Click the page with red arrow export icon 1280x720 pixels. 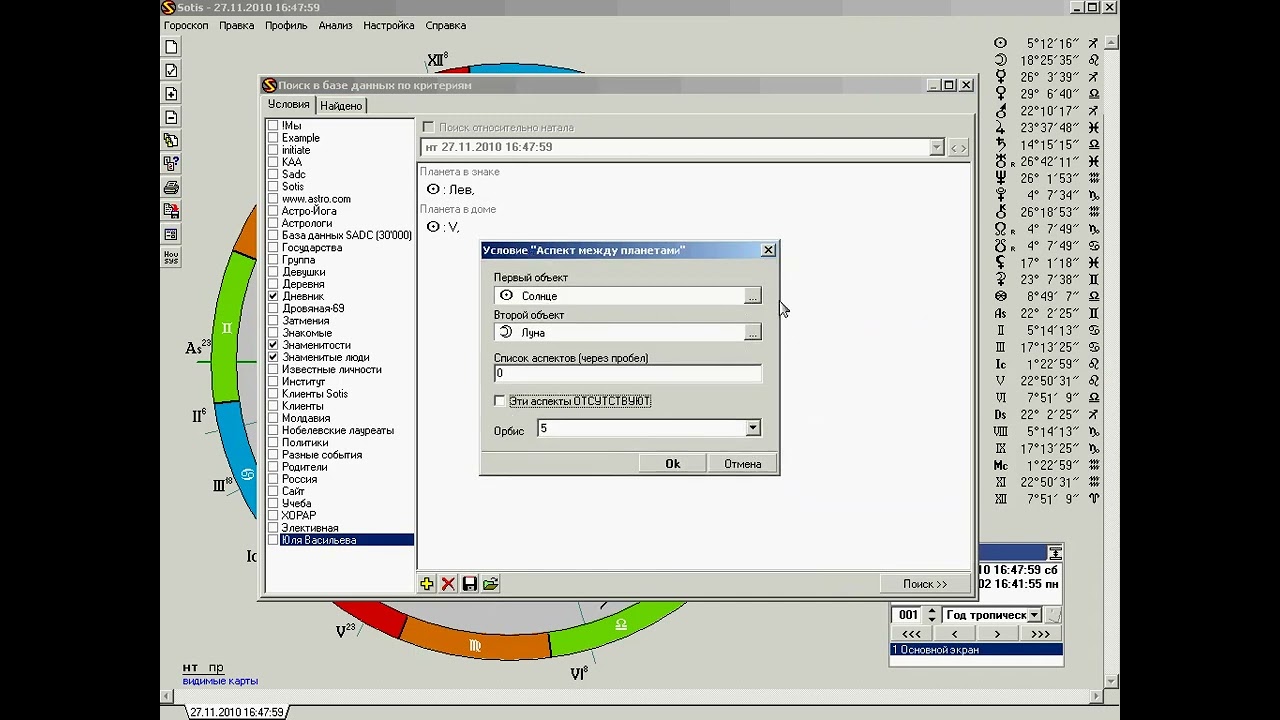pyautogui.click(x=171, y=211)
